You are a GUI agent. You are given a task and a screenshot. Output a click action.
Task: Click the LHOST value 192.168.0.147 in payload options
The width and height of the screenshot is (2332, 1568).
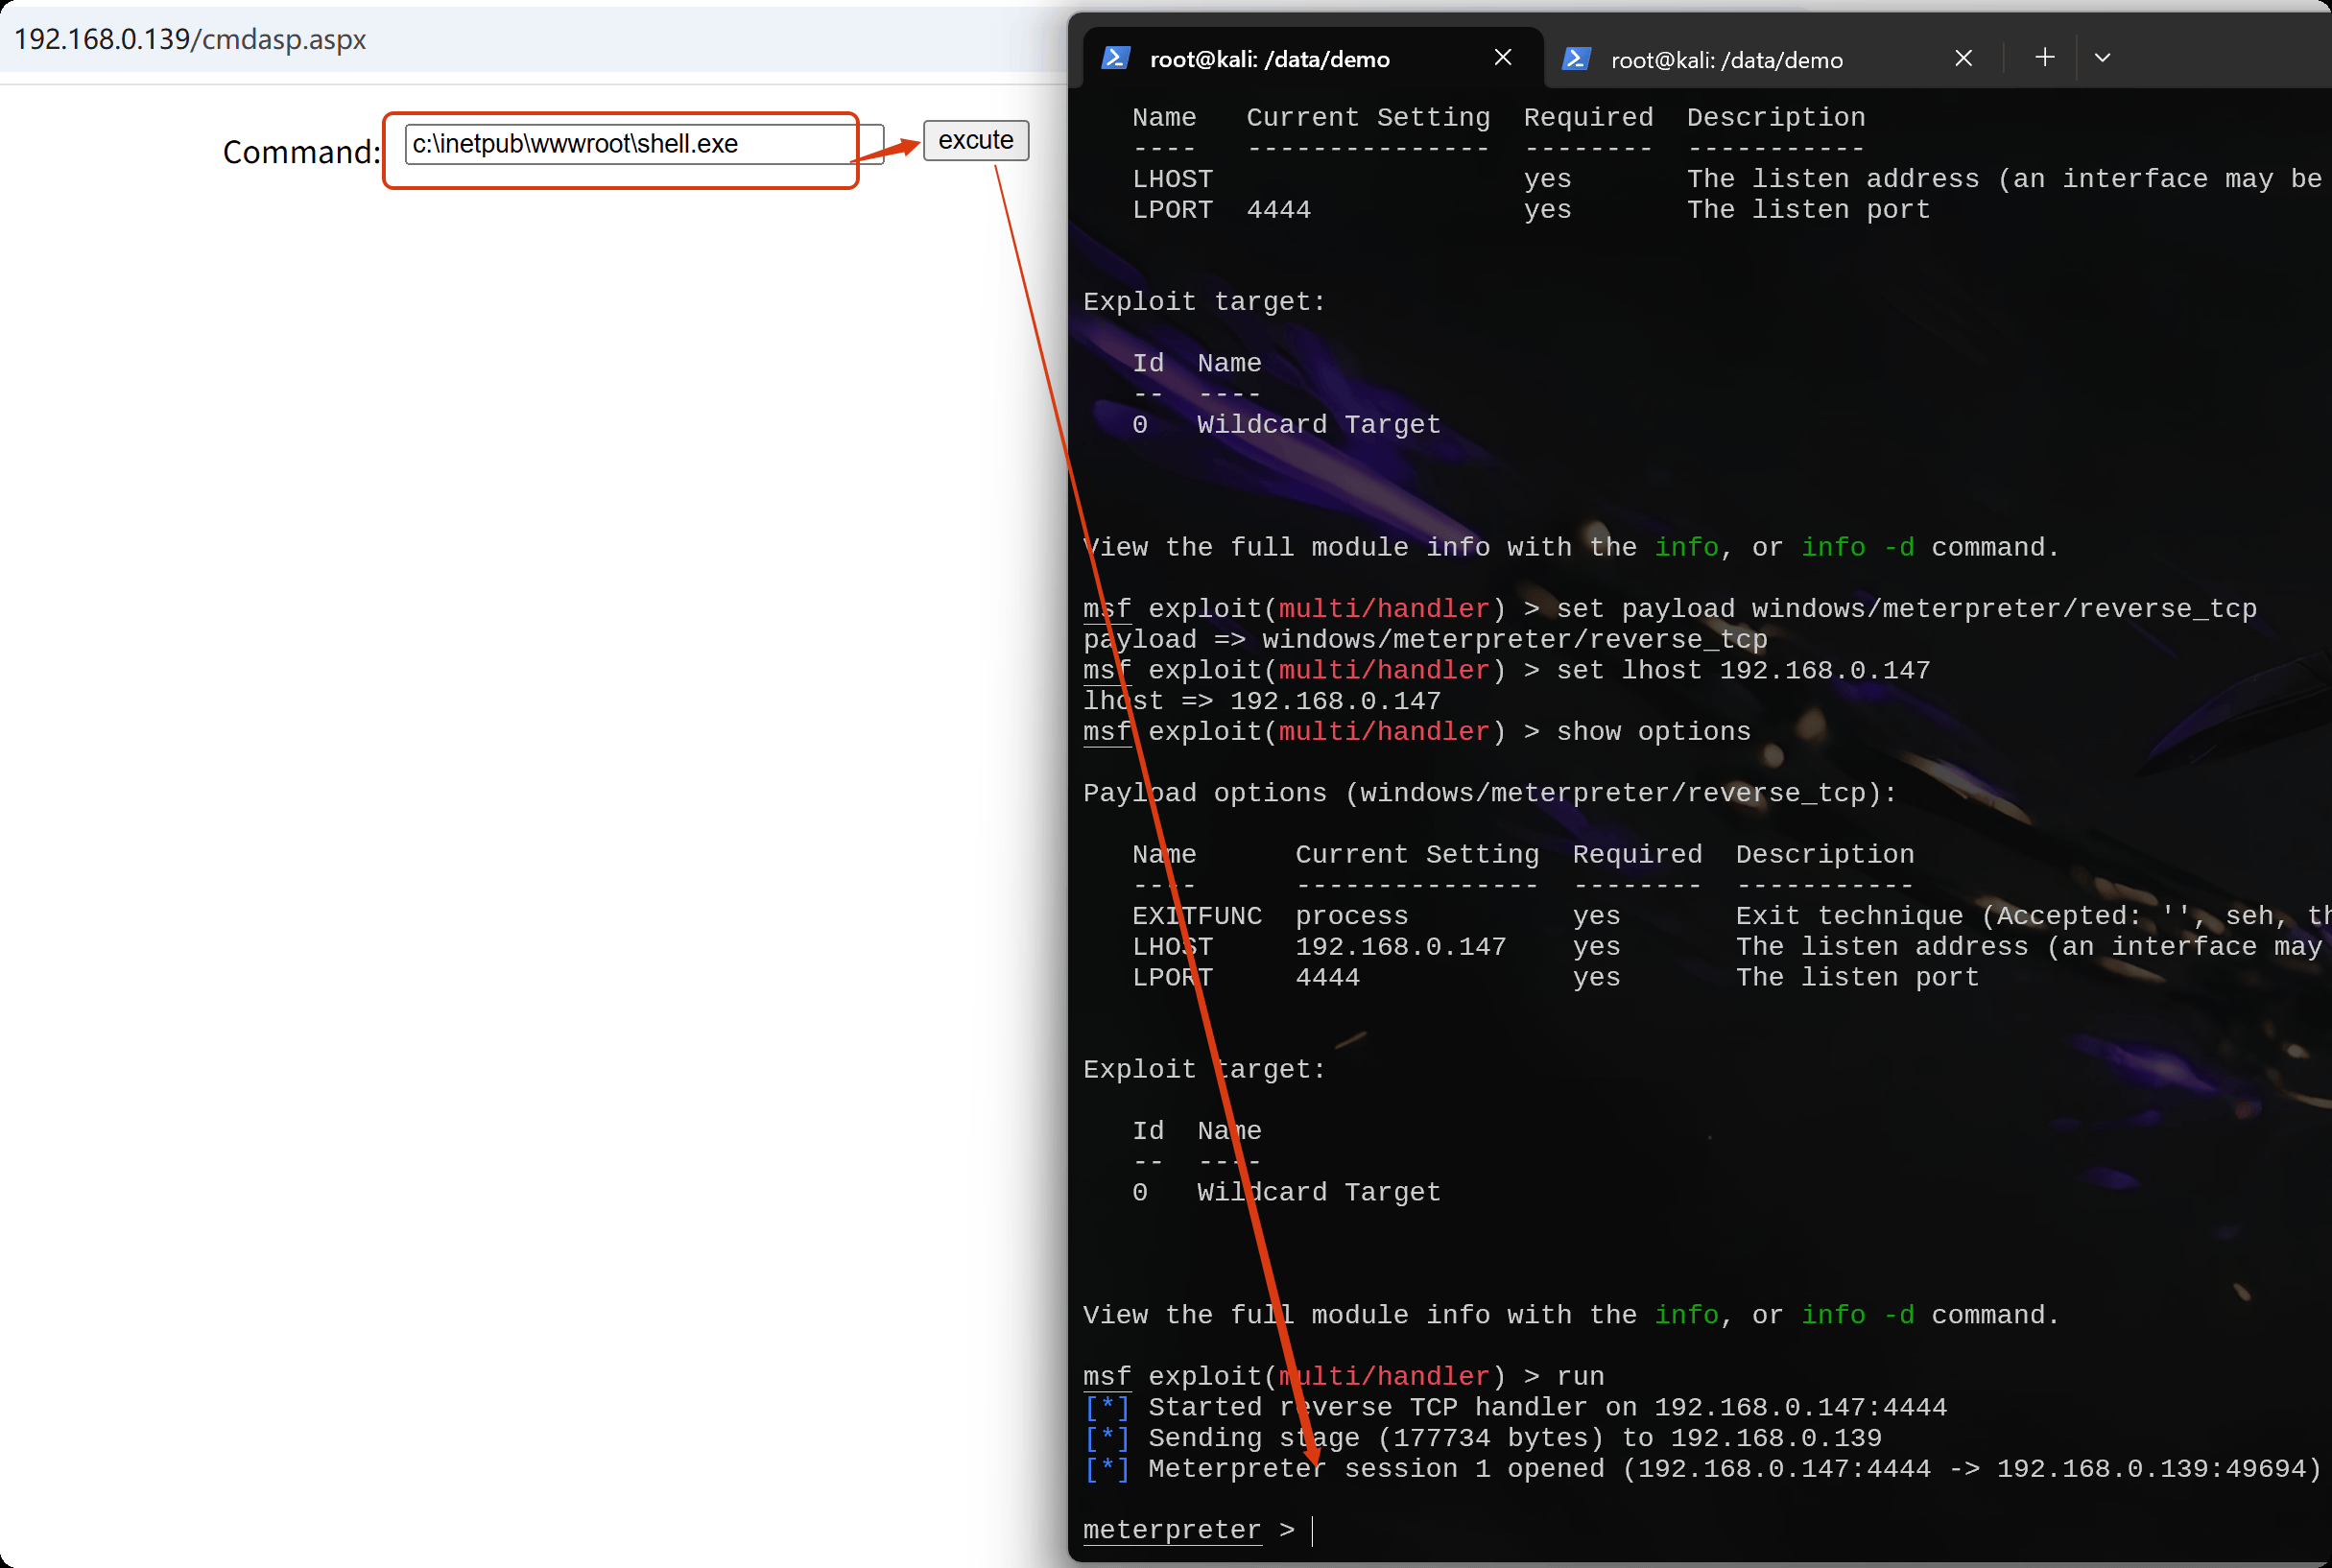click(x=1401, y=946)
